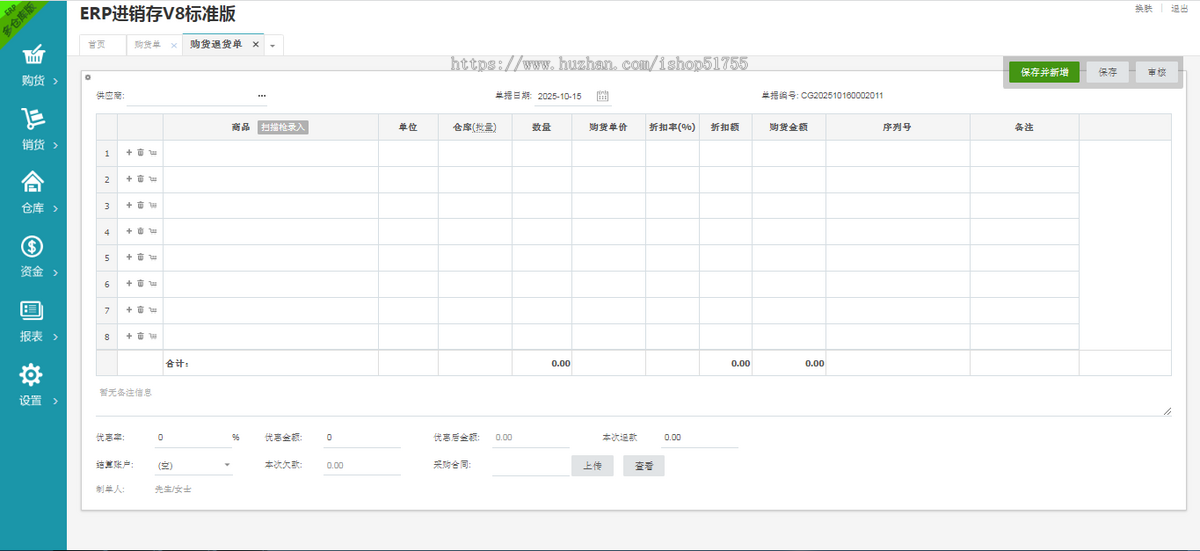Viewport: 1200px width, 551px height.
Task: Click the 审核 button
Action: (1157, 72)
